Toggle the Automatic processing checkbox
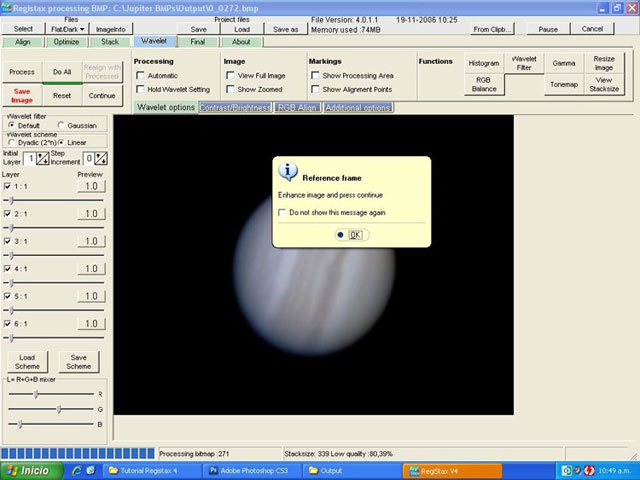Image resolution: width=640 pixels, height=480 pixels. click(141, 76)
